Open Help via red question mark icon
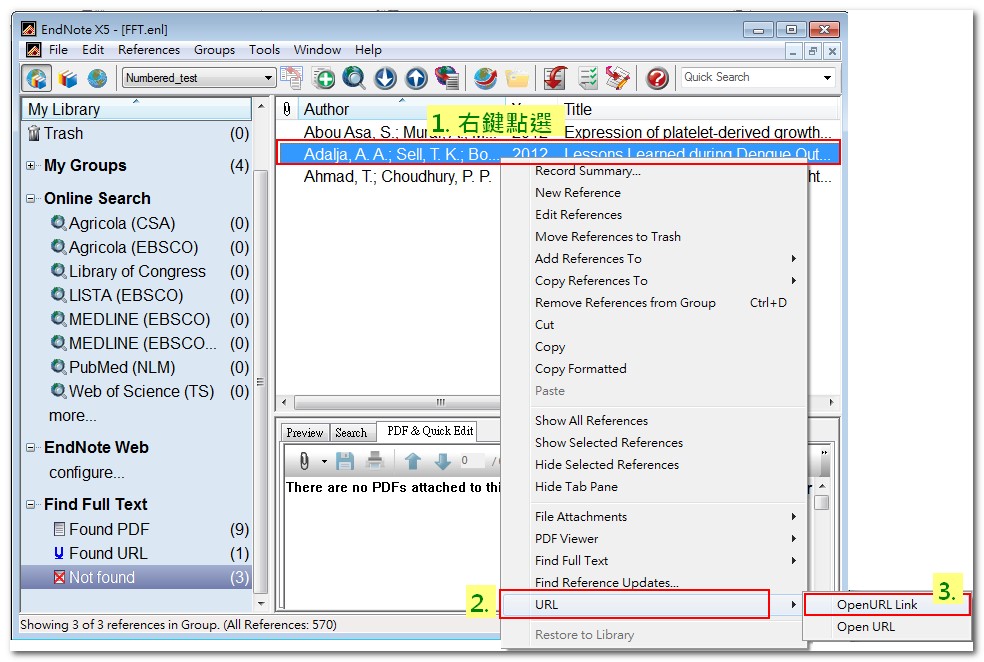Screen dimensions: 984x662 pos(657,78)
